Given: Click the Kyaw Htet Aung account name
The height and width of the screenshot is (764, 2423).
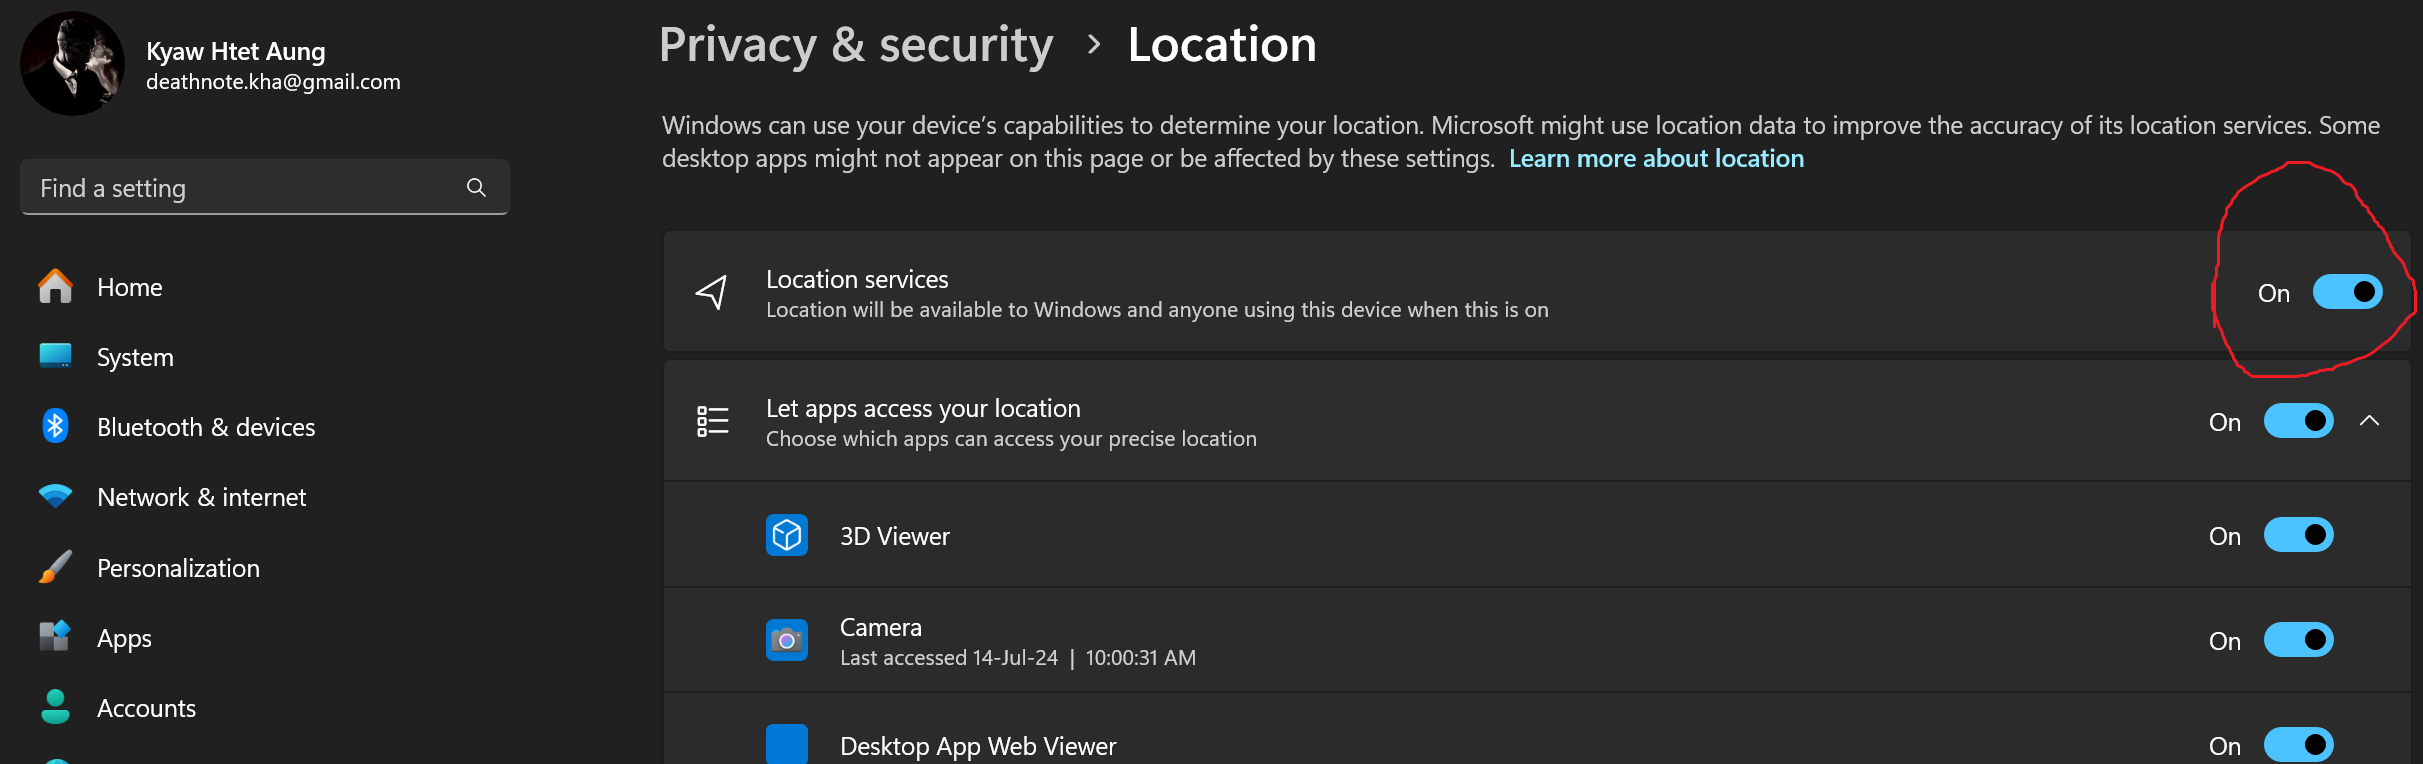Looking at the screenshot, I should 236,51.
